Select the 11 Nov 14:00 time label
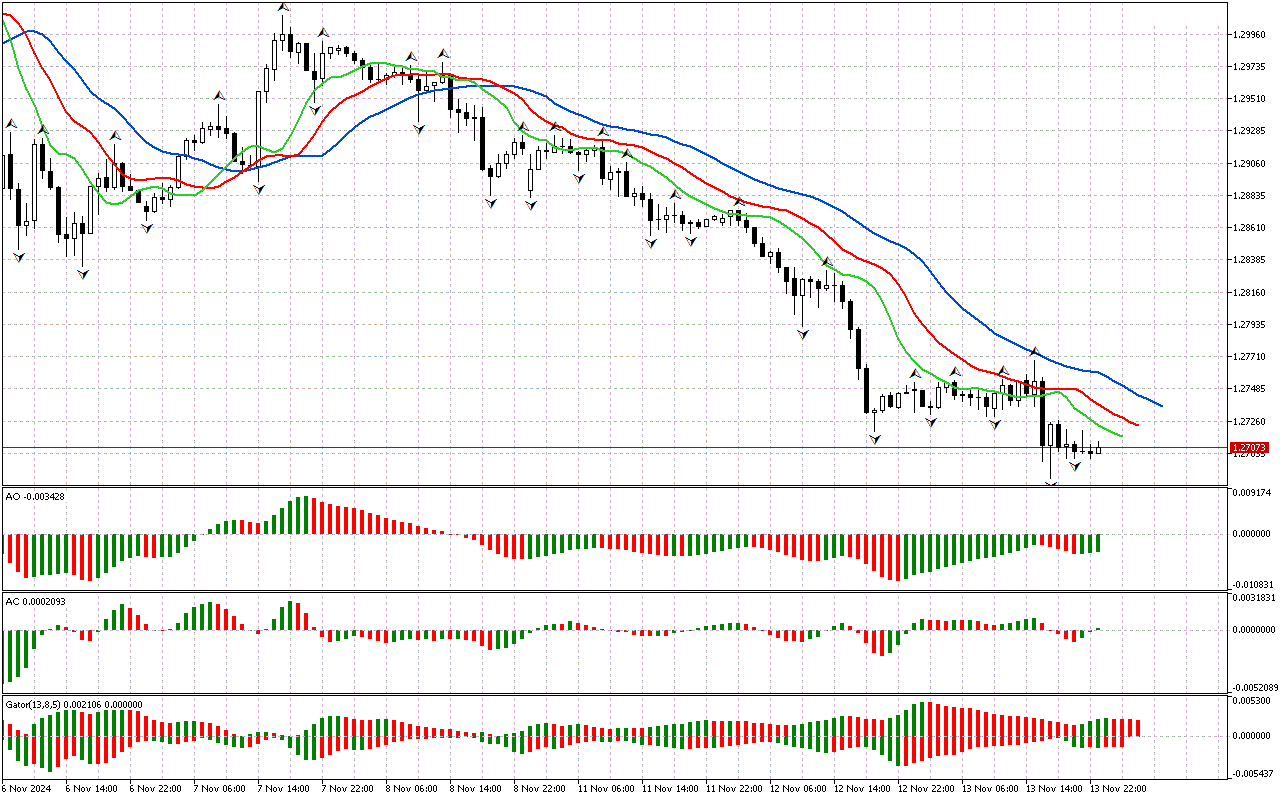Viewport: 1280px width, 800px height. pyautogui.click(x=669, y=789)
